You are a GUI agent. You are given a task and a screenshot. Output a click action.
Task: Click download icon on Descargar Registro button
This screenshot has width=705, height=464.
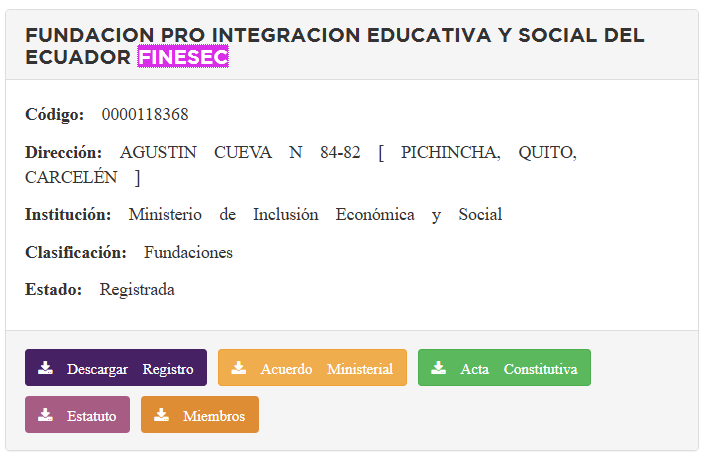coord(46,368)
